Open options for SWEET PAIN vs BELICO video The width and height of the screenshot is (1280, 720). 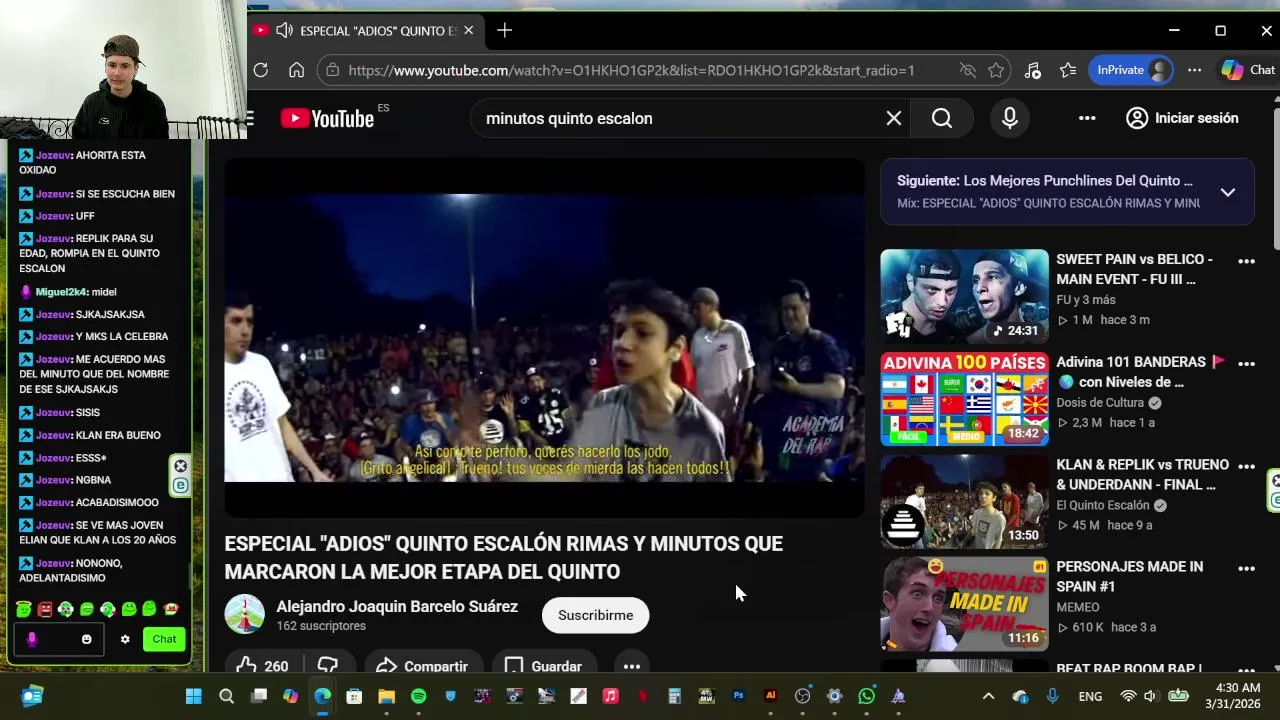click(1246, 261)
